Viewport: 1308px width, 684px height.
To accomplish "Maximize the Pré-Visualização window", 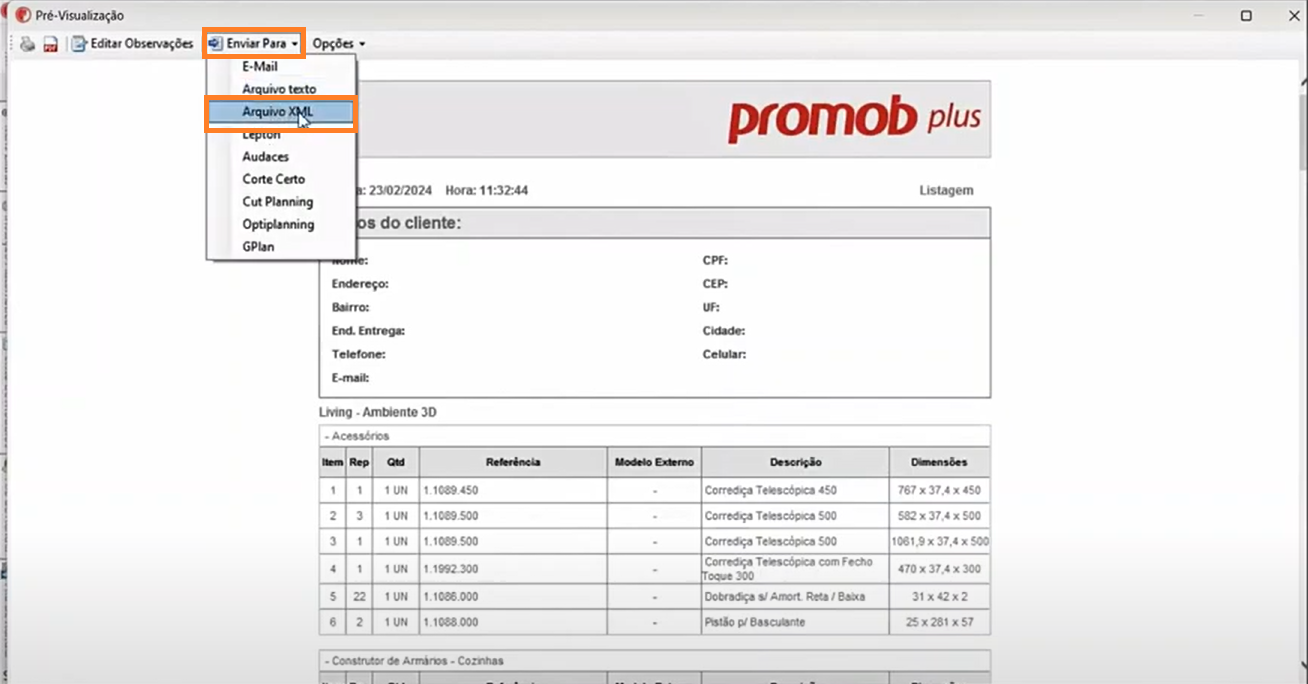I will click(x=1246, y=16).
